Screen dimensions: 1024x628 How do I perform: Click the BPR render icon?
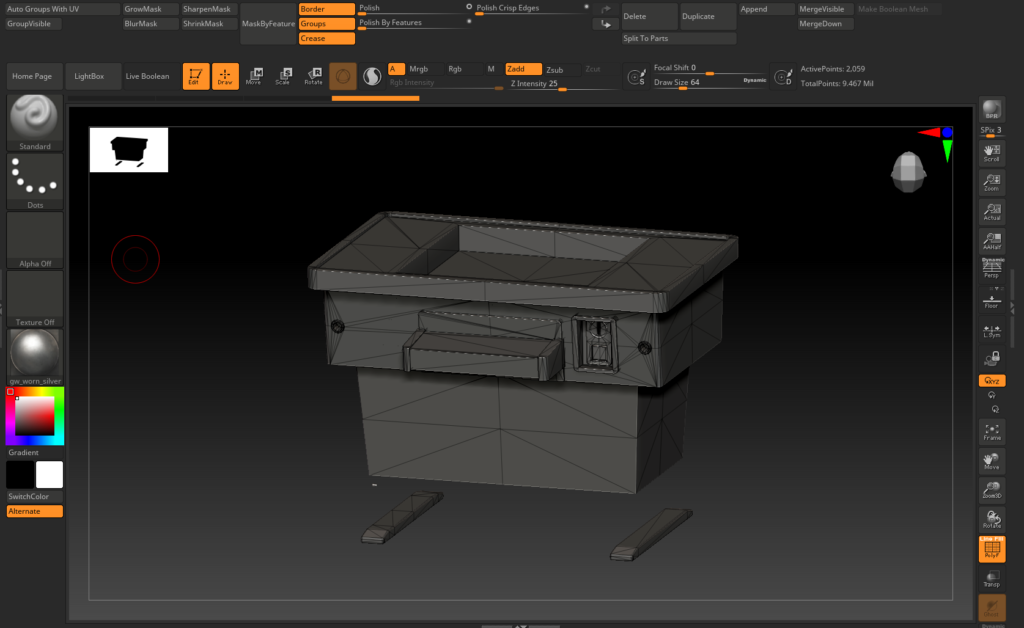(x=991, y=110)
